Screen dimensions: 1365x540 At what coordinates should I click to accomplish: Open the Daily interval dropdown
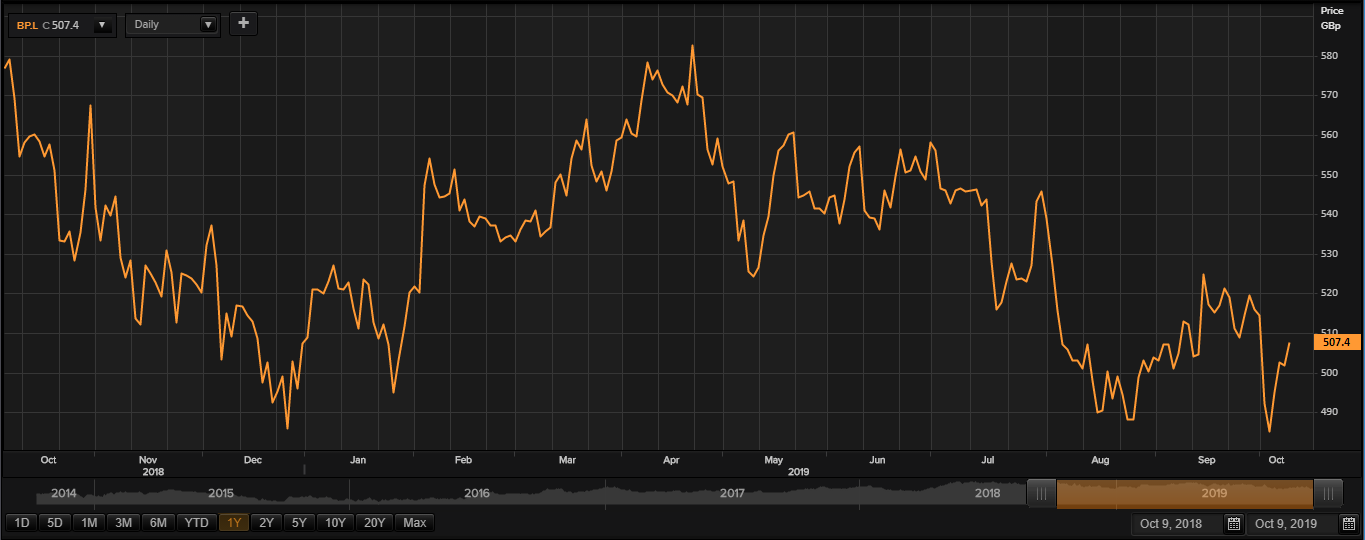[x=208, y=25]
